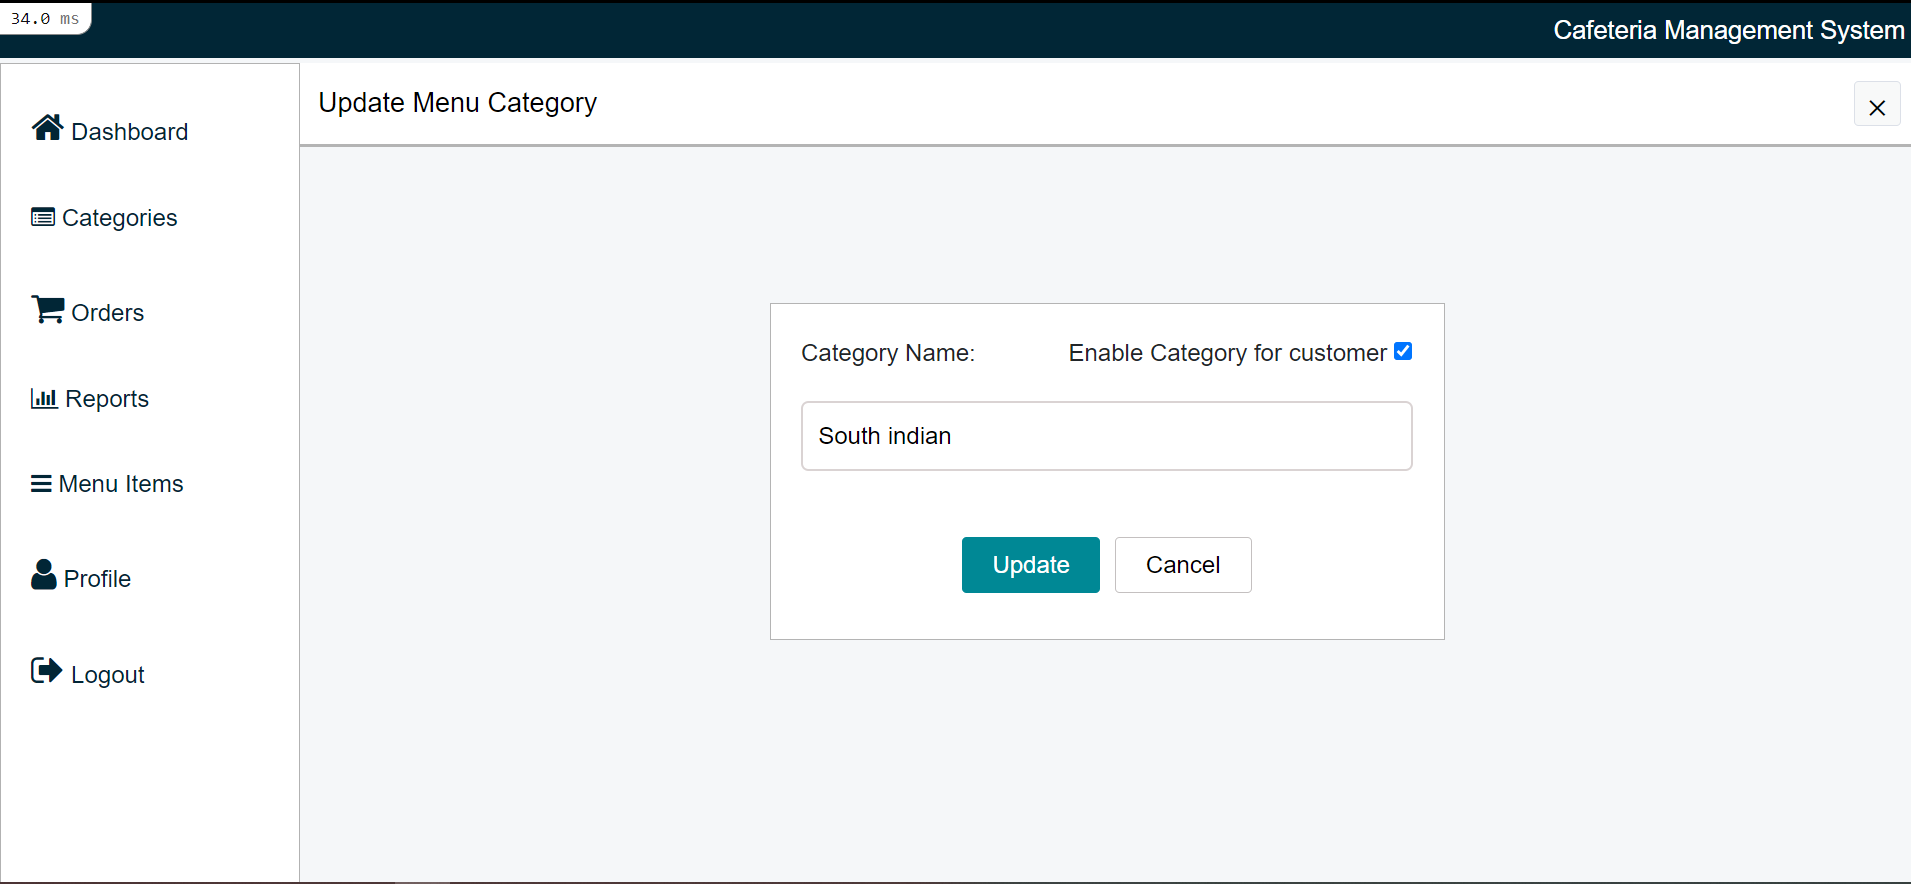
Task: Navigate to the Orders section
Action: tap(107, 311)
